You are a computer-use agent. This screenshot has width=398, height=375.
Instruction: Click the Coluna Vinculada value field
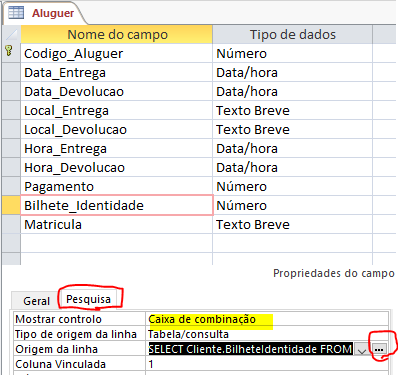coord(267,364)
